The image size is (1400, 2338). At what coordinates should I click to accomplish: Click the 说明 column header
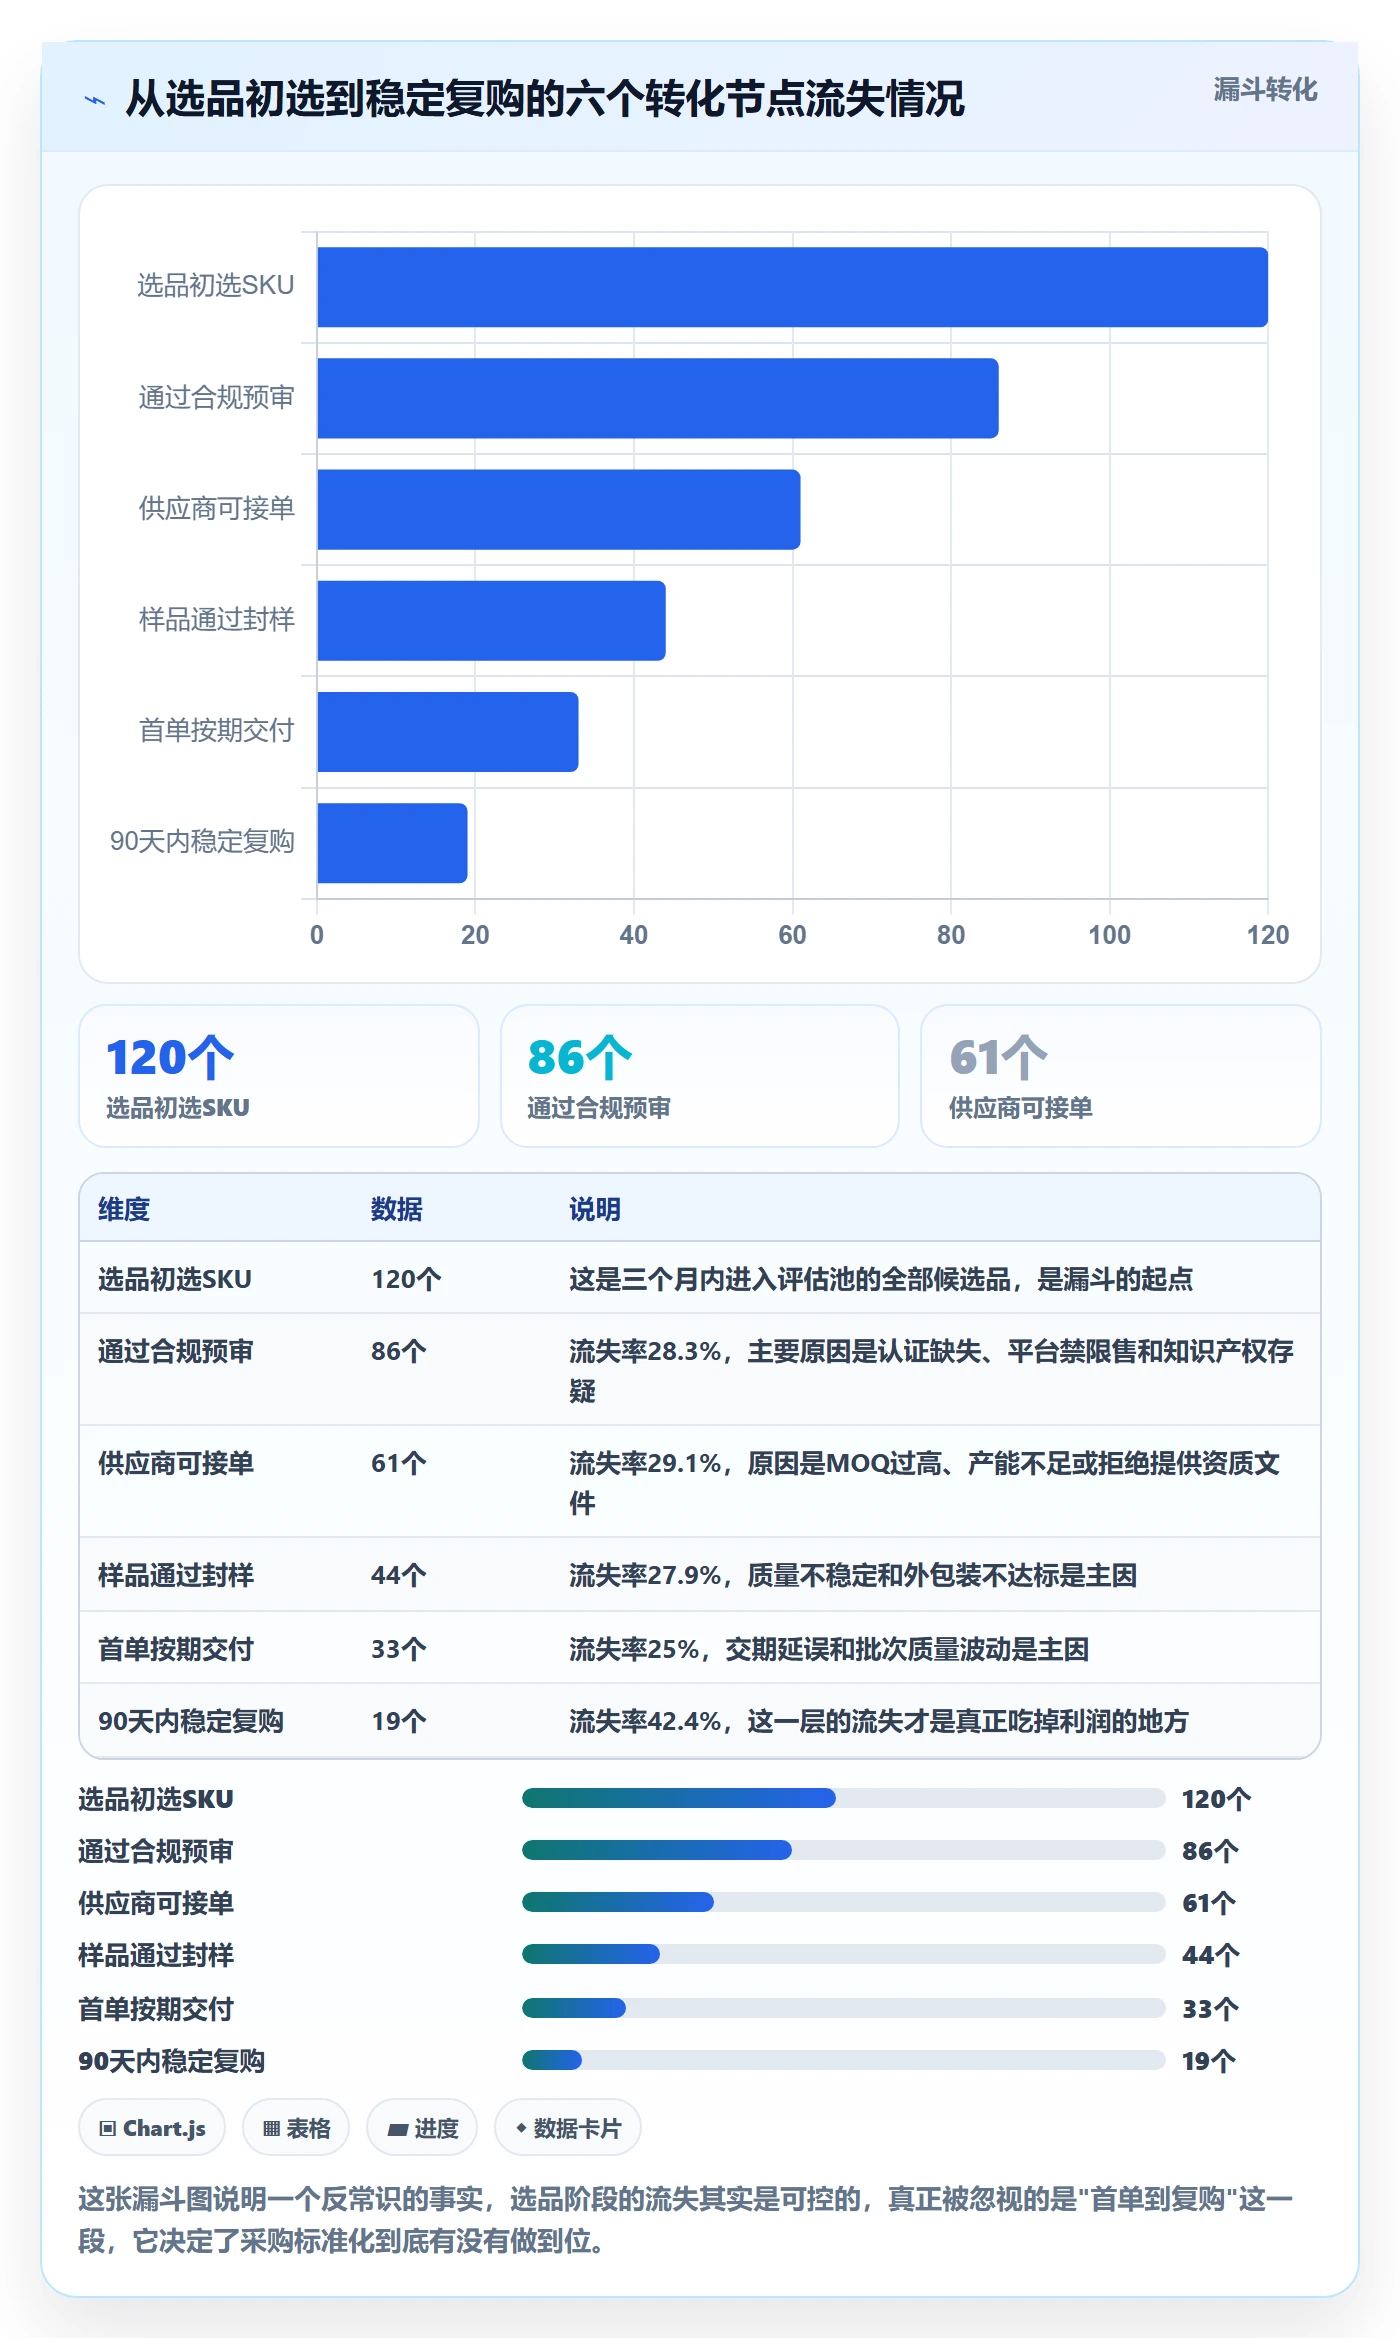(x=595, y=1209)
